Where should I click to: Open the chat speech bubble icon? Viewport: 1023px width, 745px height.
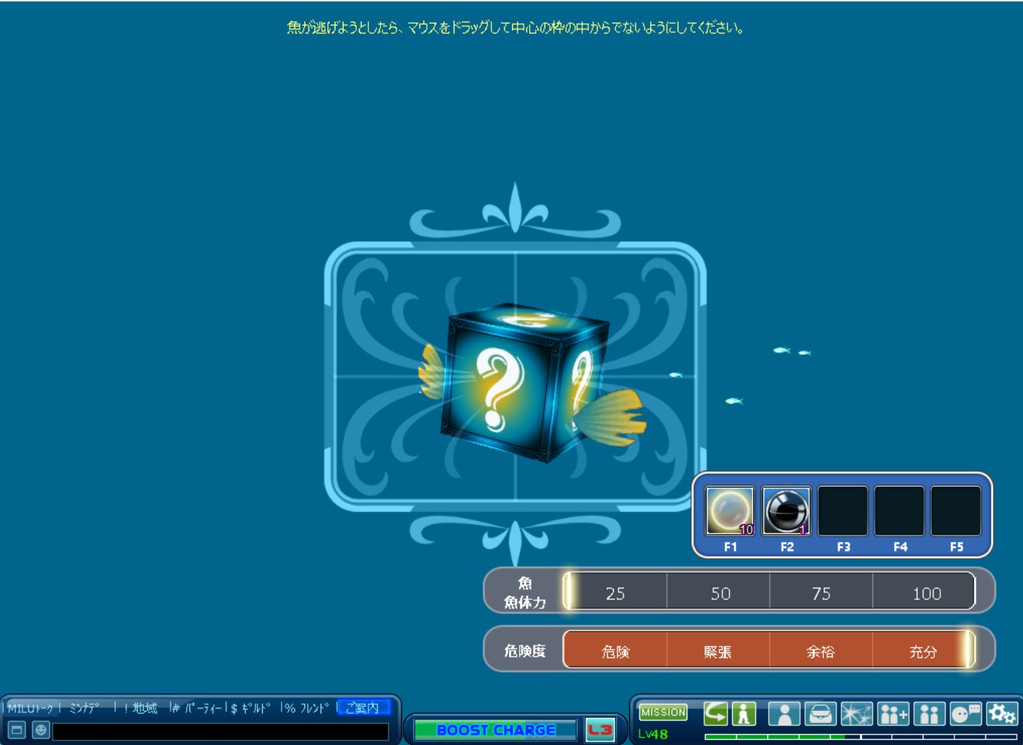(x=965, y=713)
